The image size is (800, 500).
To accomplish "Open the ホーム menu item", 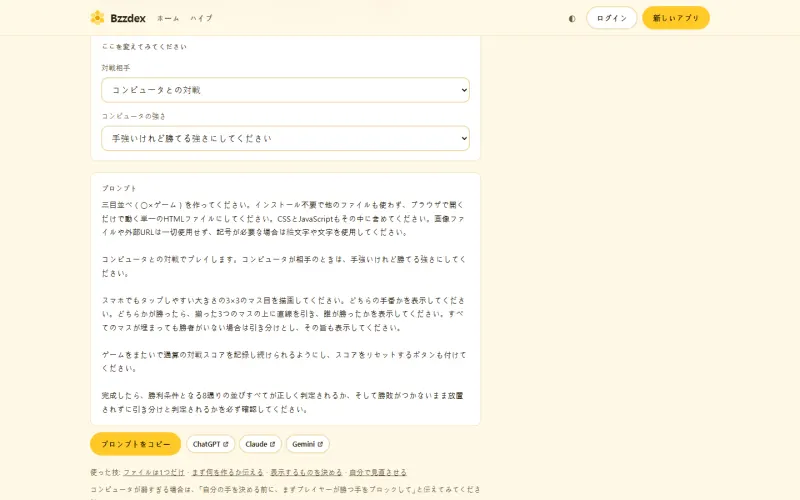I will coord(168,18).
